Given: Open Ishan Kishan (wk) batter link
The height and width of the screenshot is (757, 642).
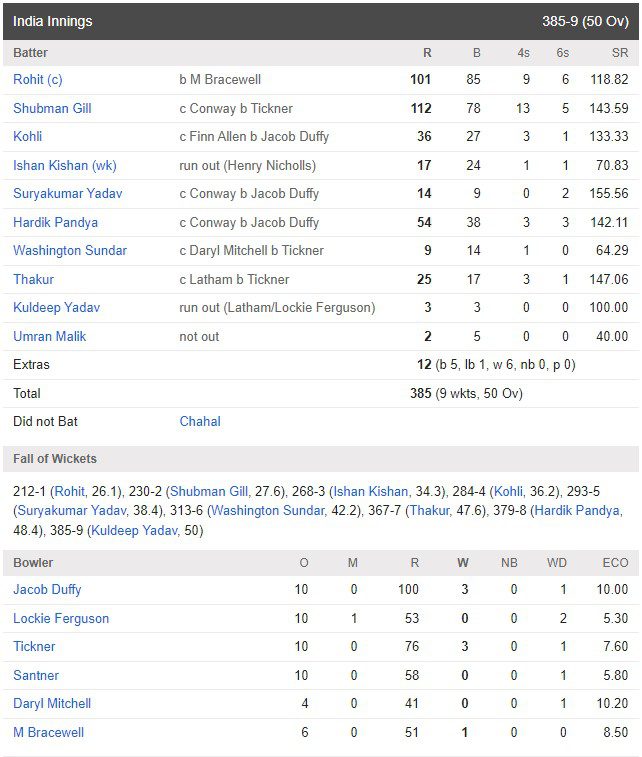Looking at the screenshot, I should [65, 166].
